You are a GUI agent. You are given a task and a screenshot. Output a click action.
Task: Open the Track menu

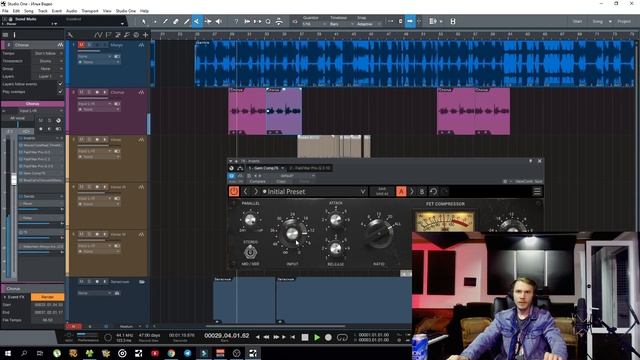(x=42, y=11)
